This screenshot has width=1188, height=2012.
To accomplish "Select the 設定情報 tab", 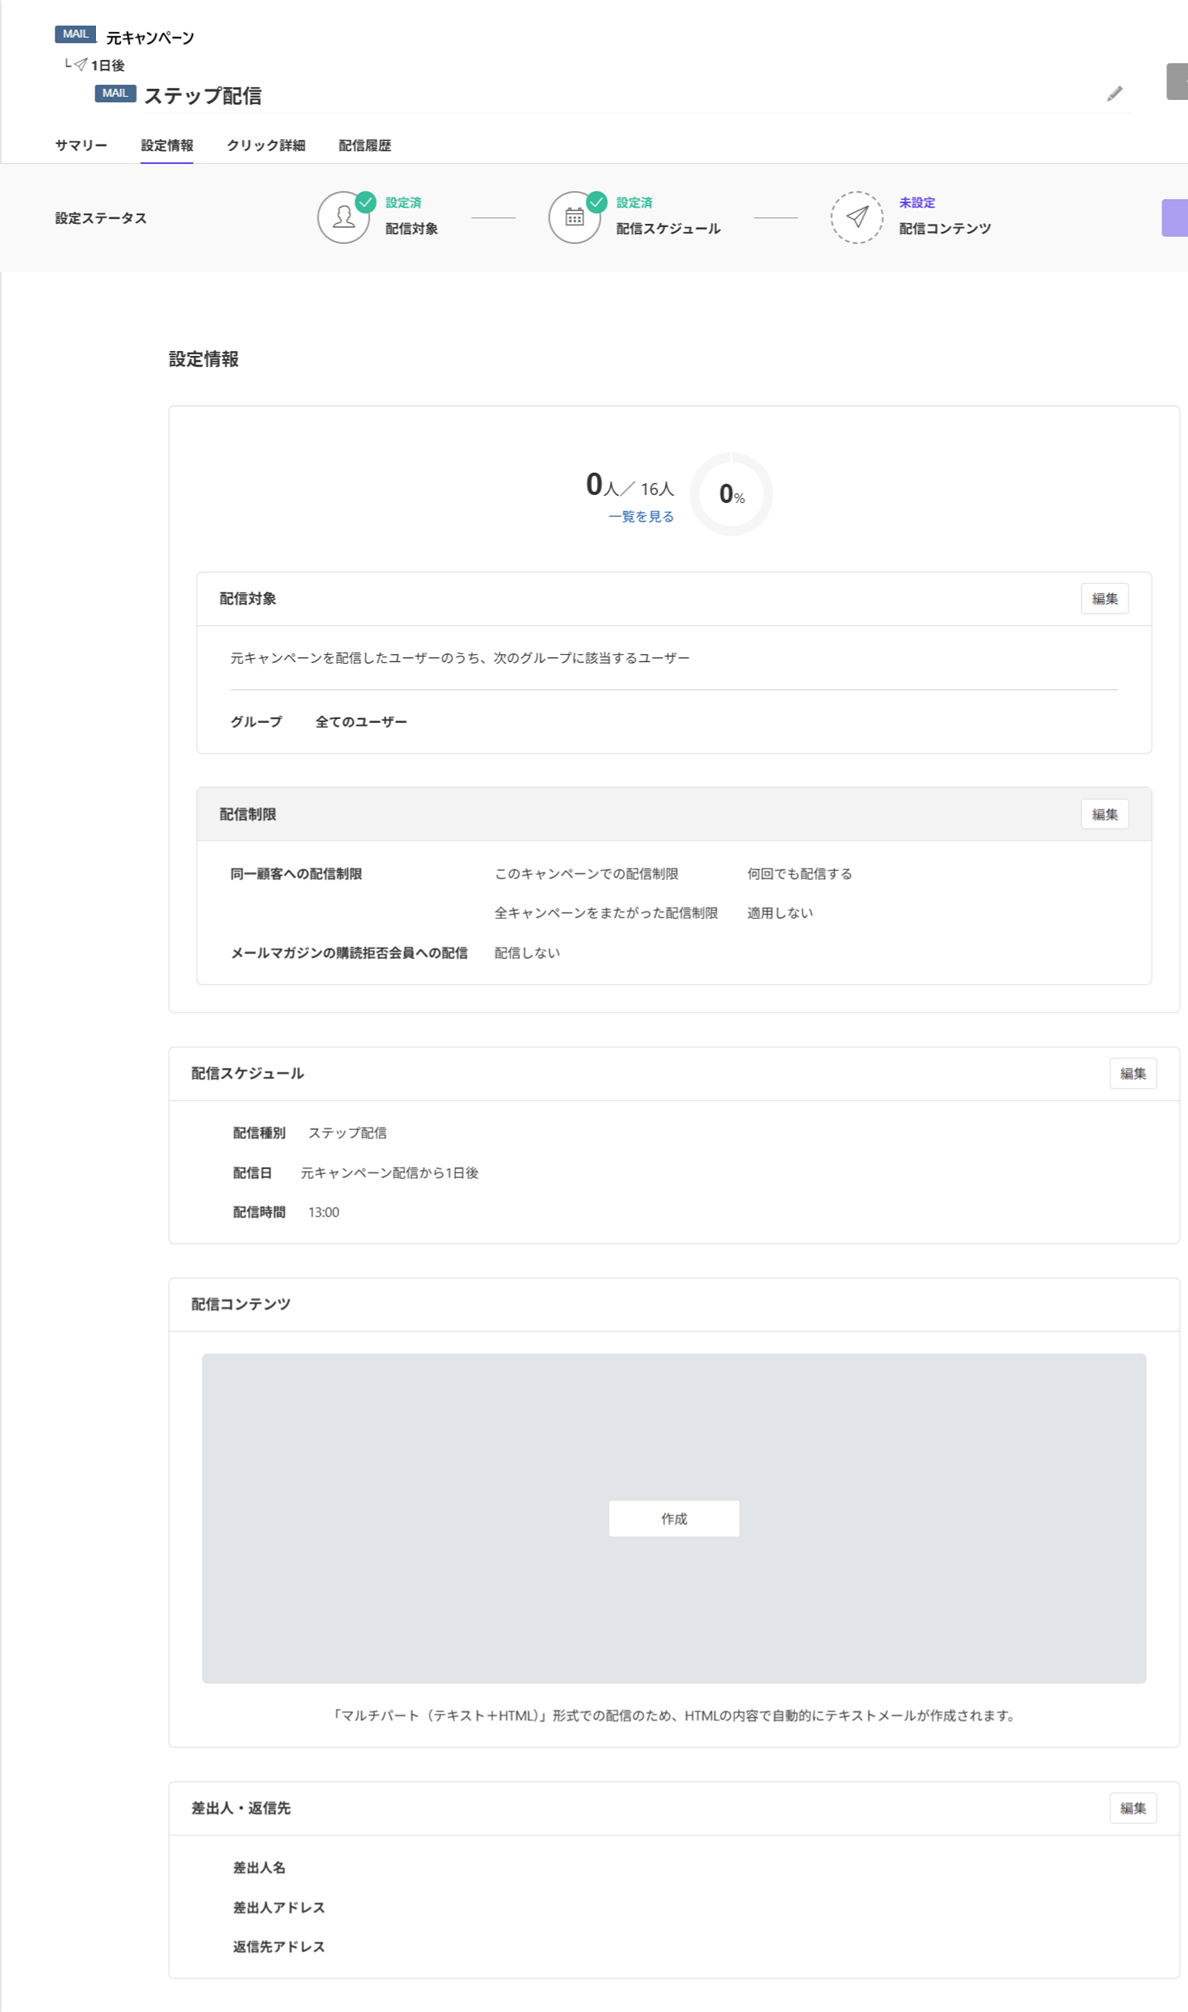I will coord(167,146).
